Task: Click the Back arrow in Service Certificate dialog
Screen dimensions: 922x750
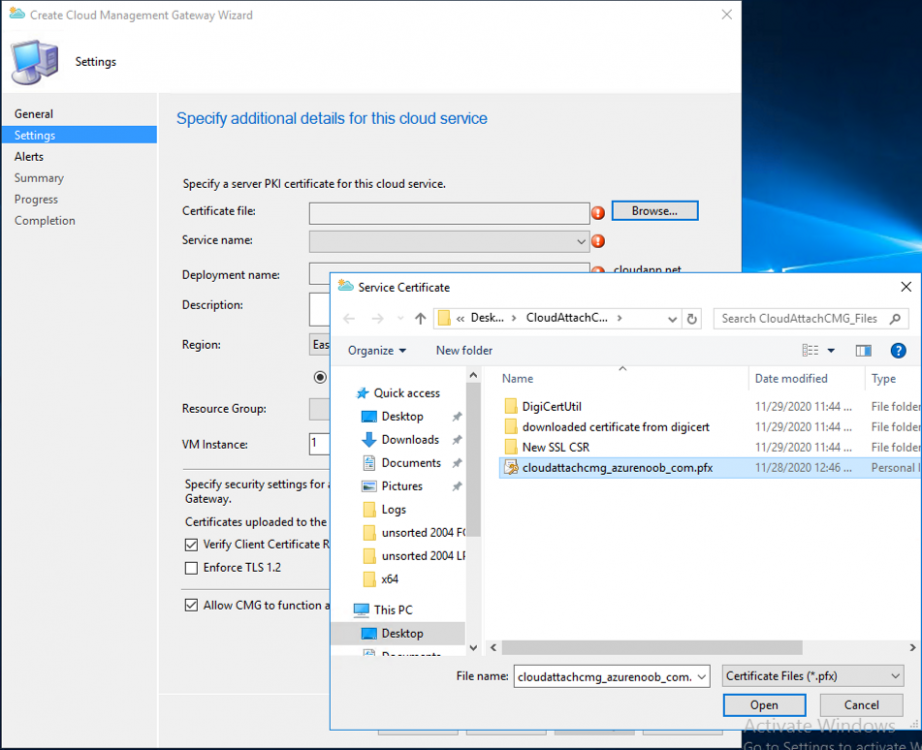Action: coord(349,318)
